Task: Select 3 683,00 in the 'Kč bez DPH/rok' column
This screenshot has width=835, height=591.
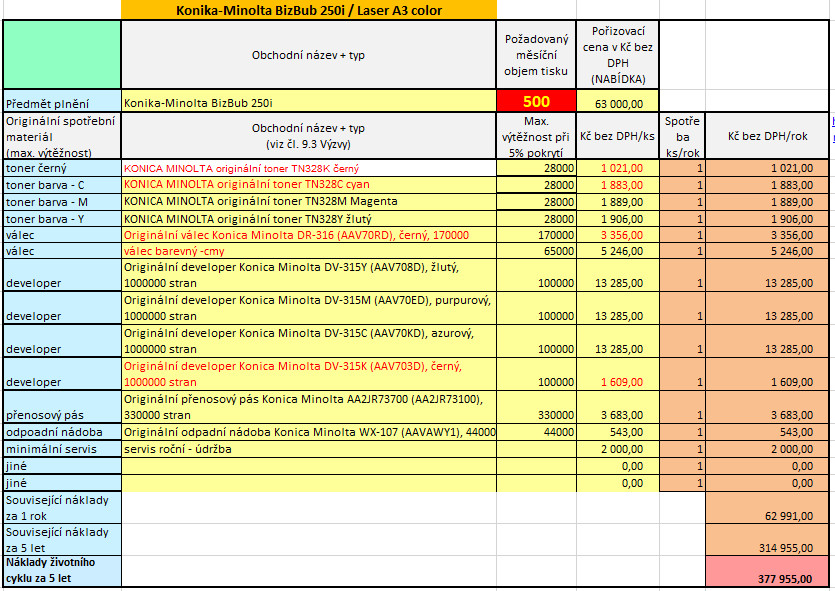Action: coord(767,407)
